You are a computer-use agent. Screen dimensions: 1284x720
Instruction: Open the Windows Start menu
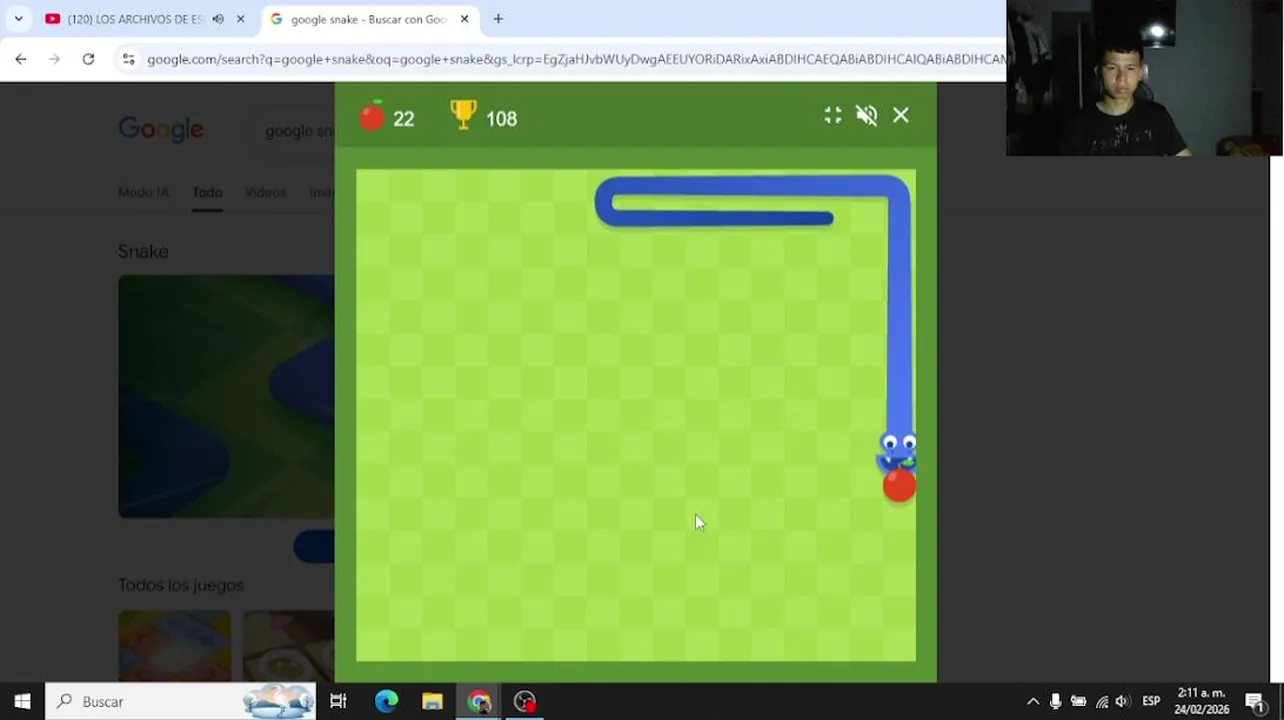pyautogui.click(x=22, y=701)
